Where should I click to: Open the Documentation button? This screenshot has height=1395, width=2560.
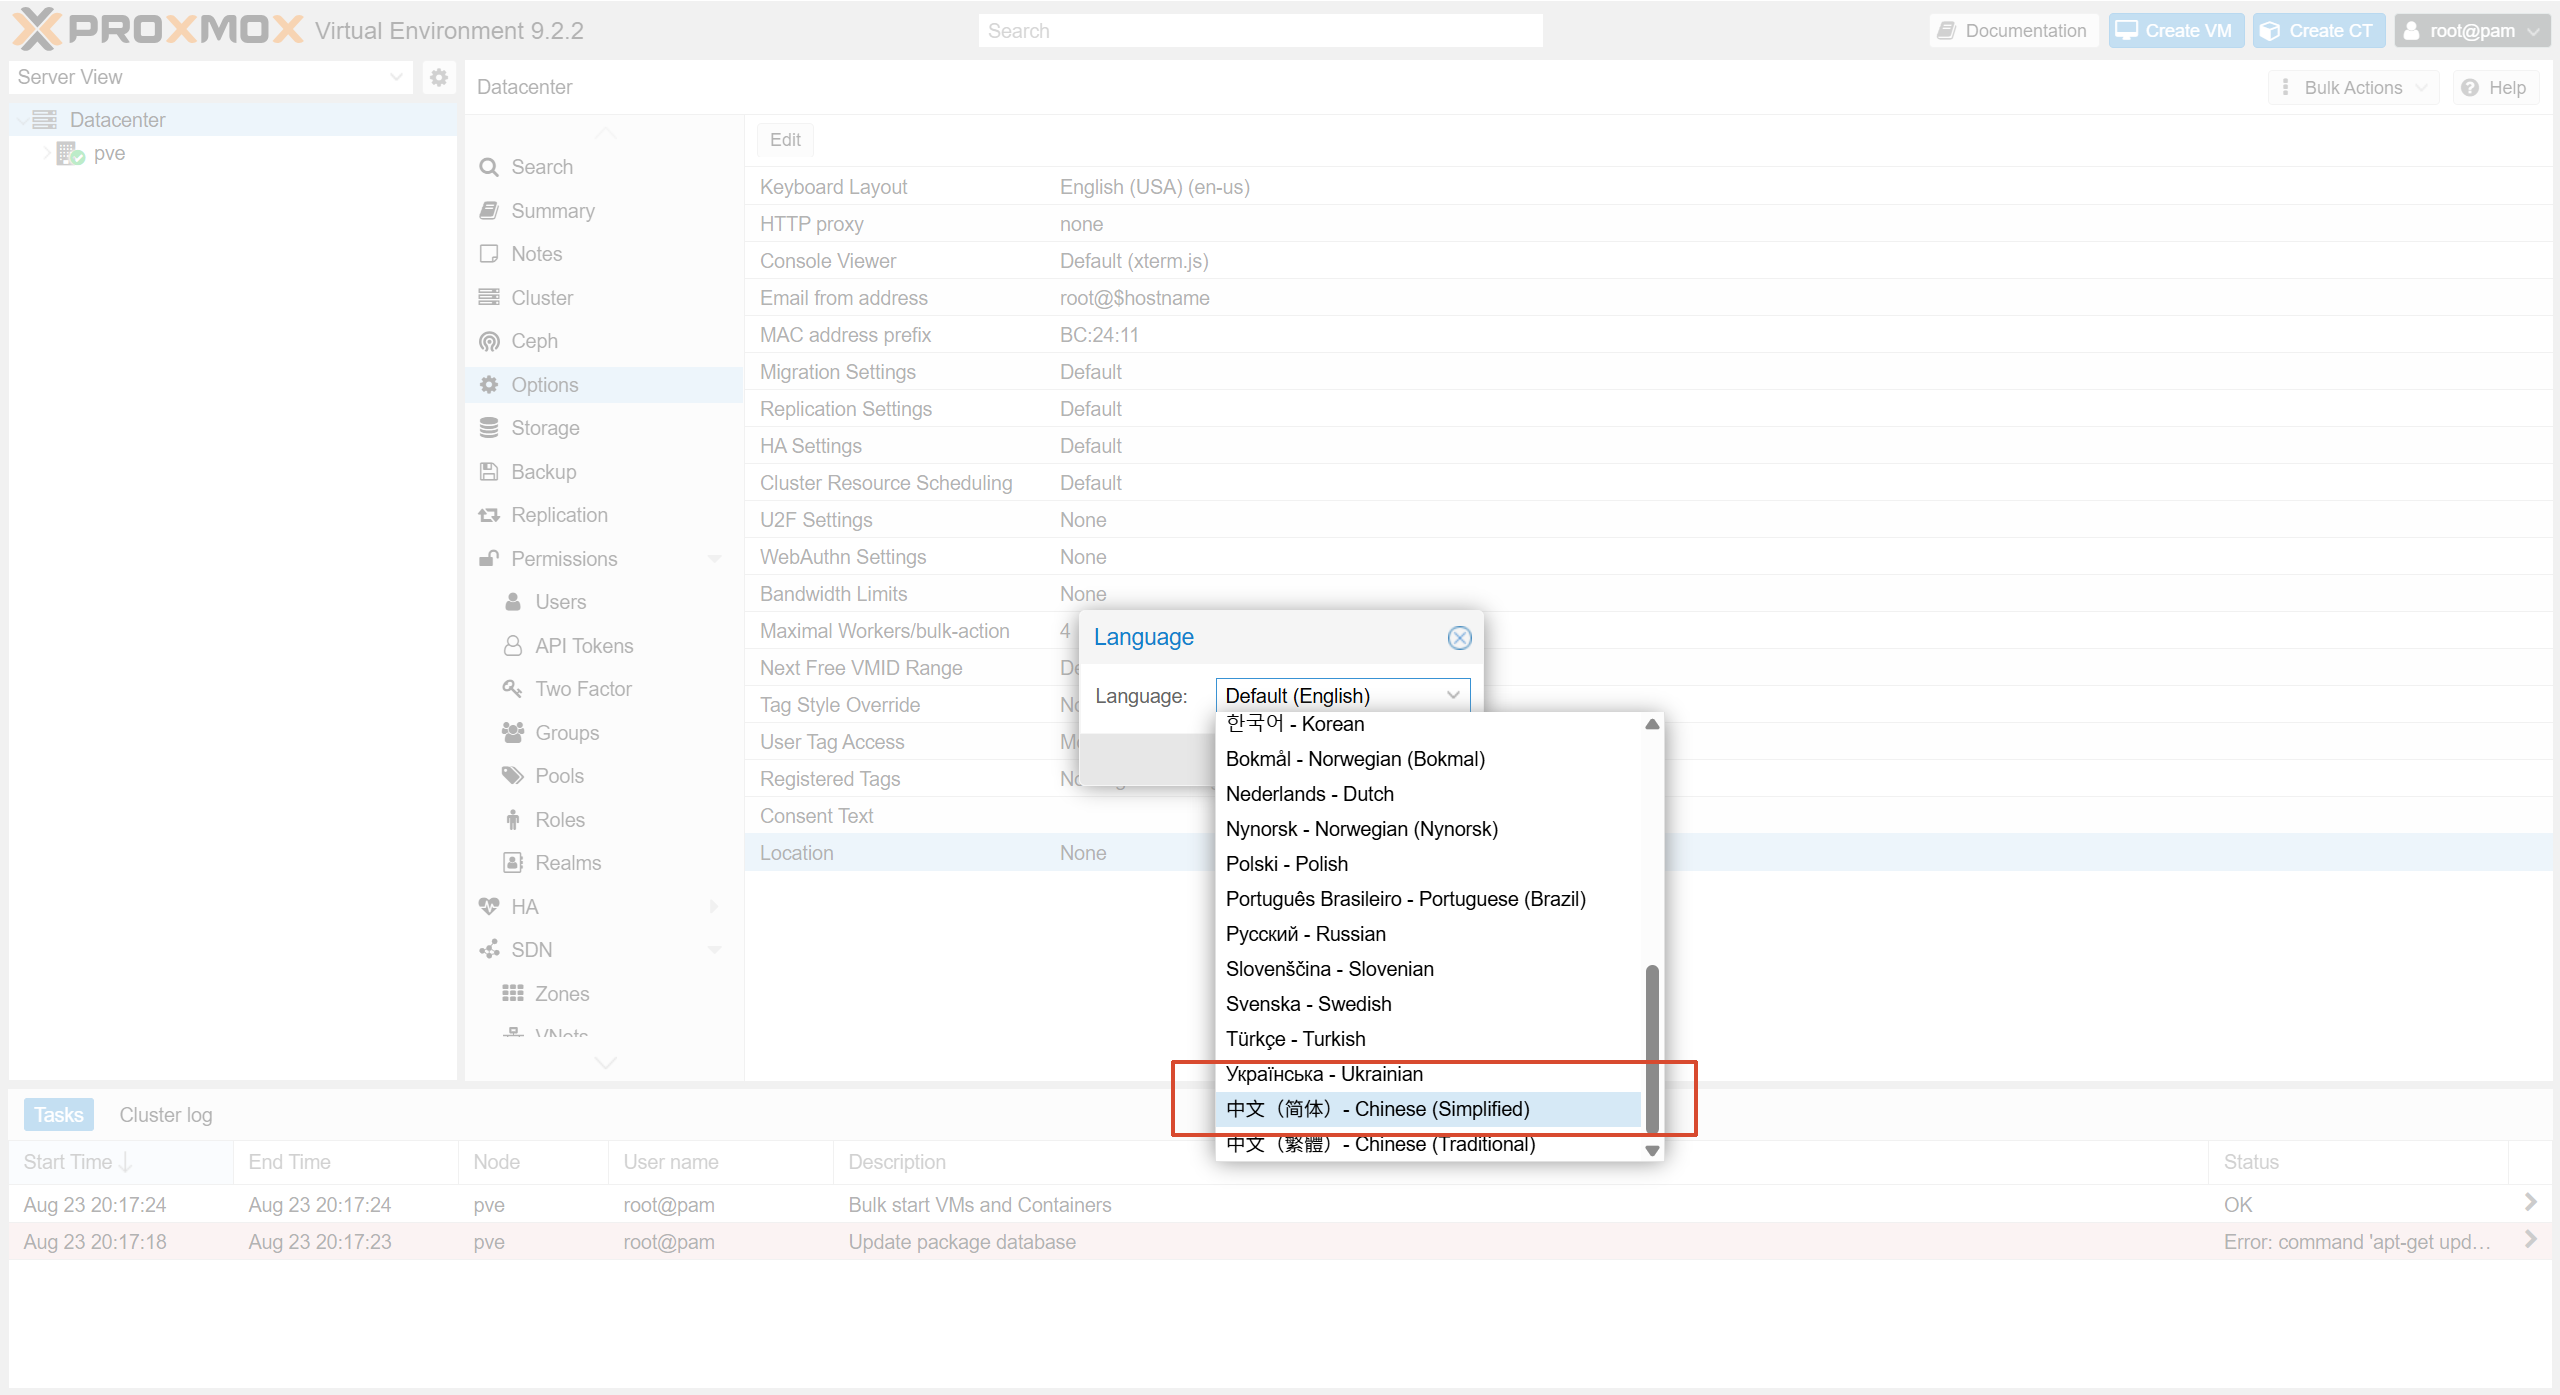click(x=2013, y=30)
